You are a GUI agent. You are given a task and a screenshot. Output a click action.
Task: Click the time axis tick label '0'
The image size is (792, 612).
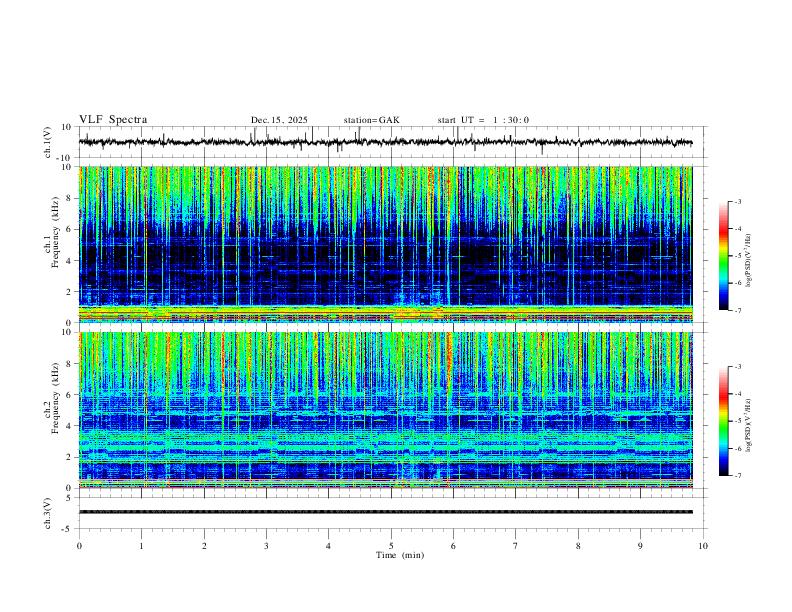79,546
